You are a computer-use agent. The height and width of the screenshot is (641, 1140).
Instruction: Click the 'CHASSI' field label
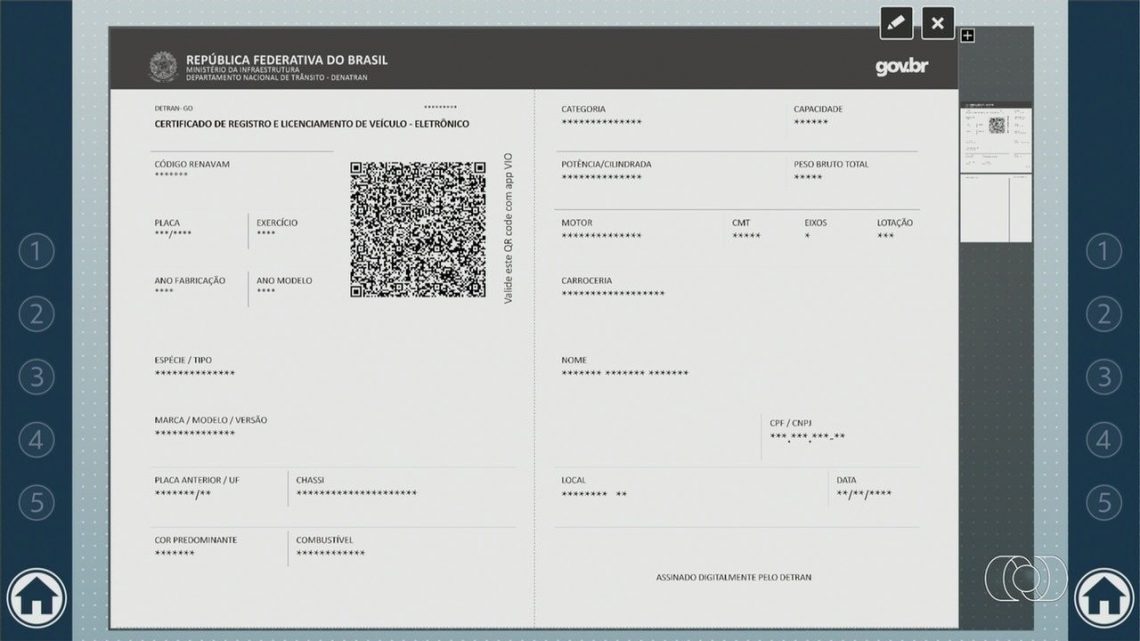point(310,480)
